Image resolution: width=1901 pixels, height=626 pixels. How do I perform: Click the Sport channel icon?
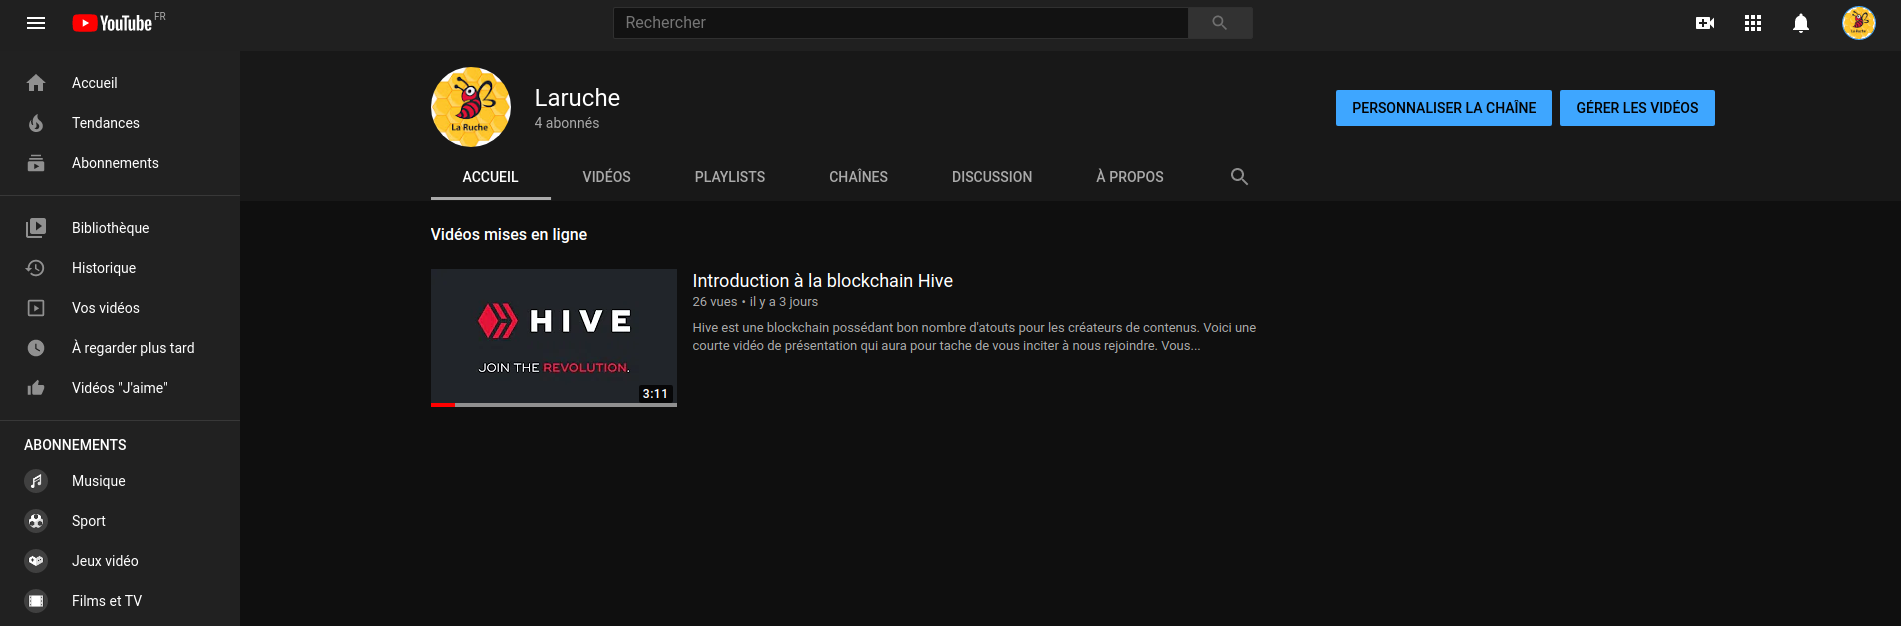point(36,521)
